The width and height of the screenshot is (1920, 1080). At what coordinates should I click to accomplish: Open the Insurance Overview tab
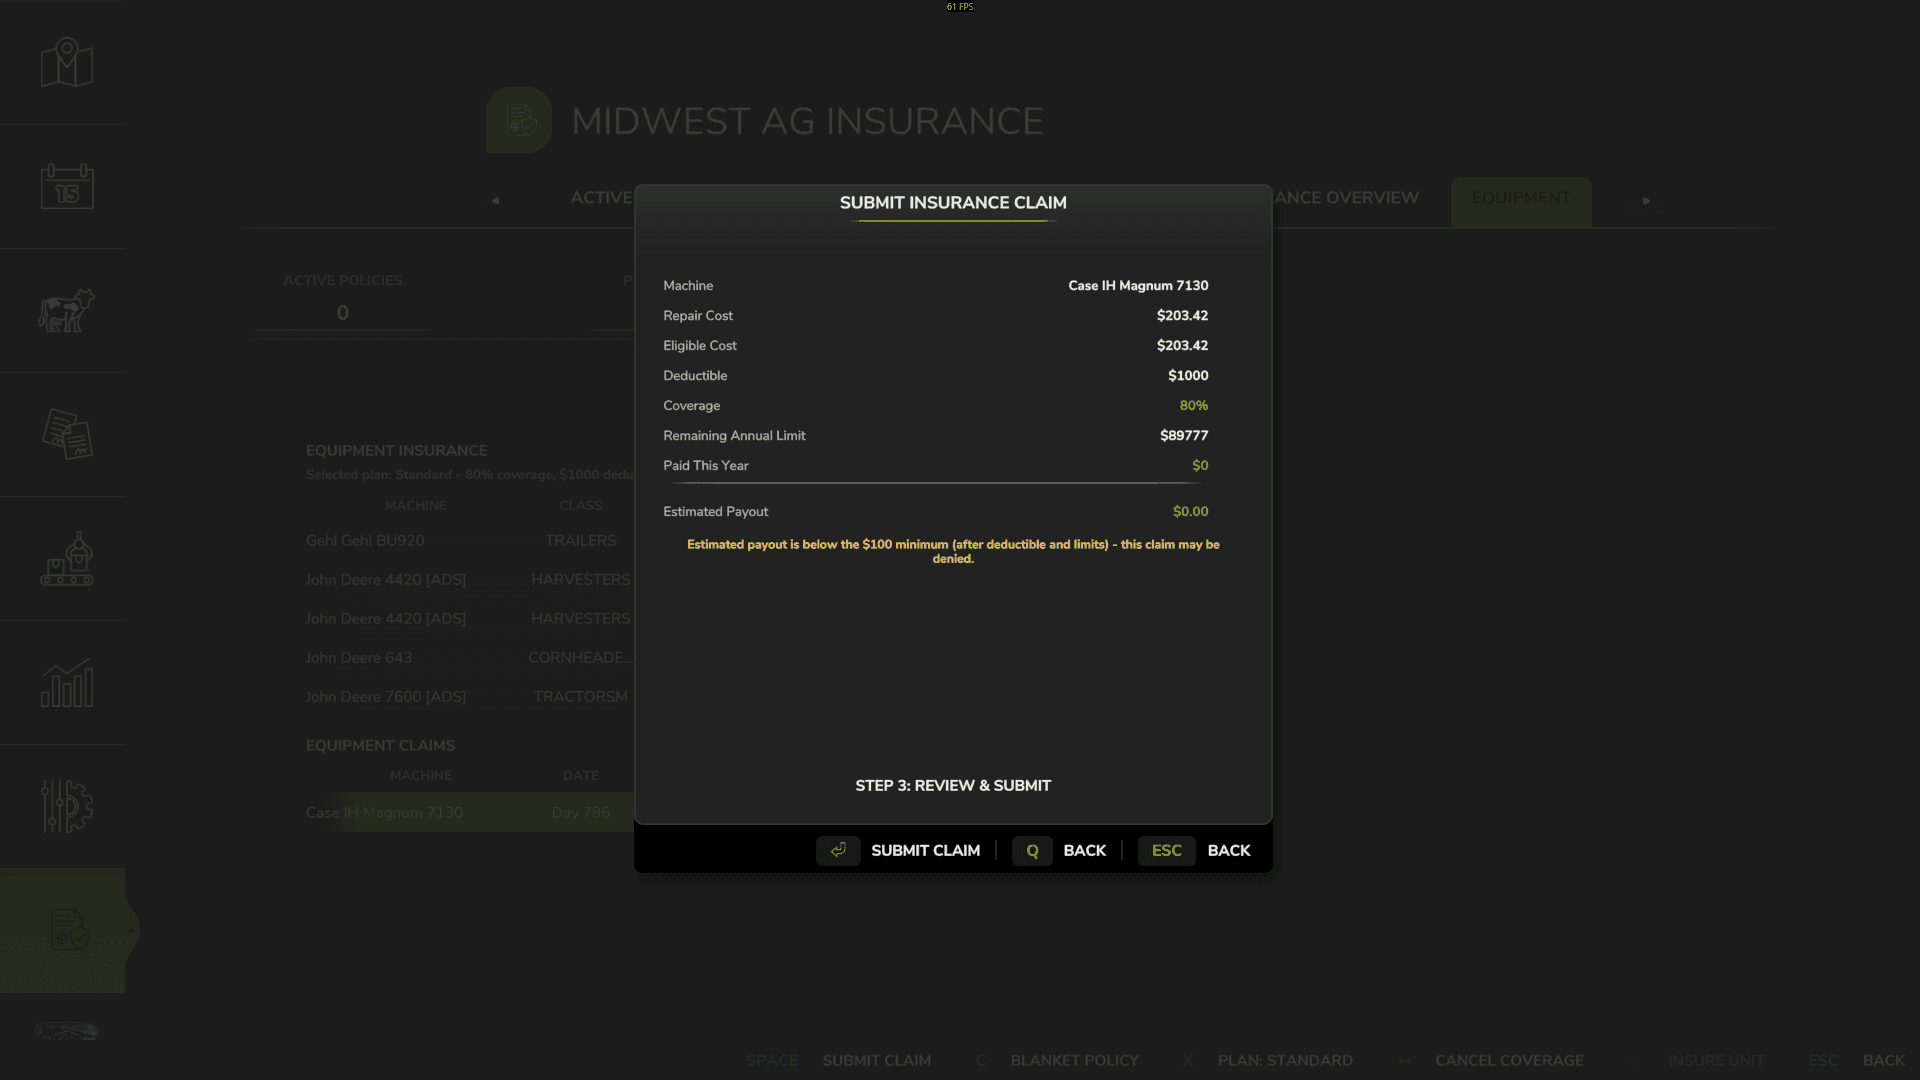(1346, 198)
